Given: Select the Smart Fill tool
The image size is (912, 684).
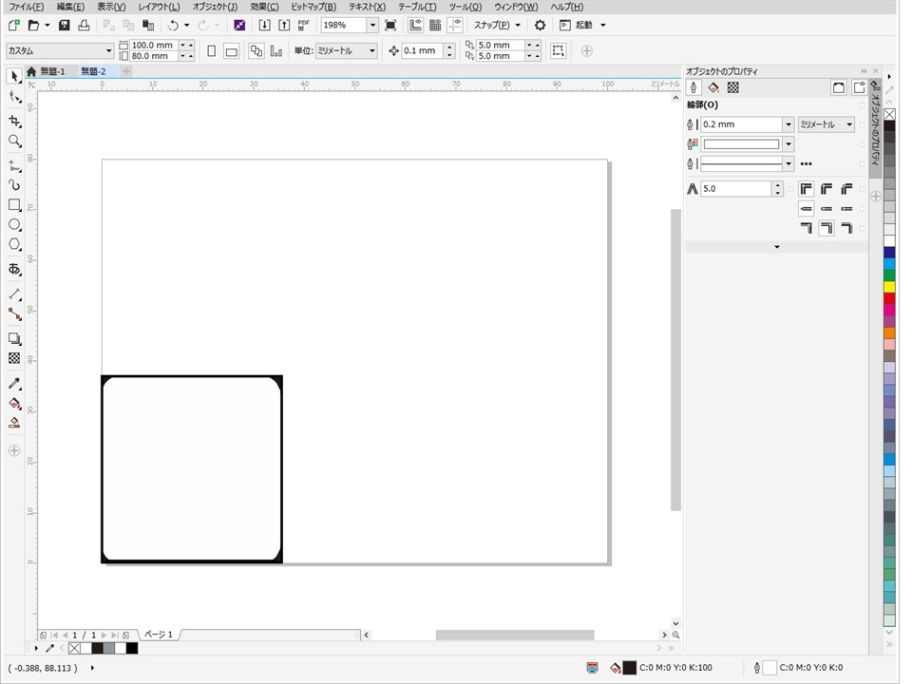Looking at the screenshot, I should coord(15,423).
